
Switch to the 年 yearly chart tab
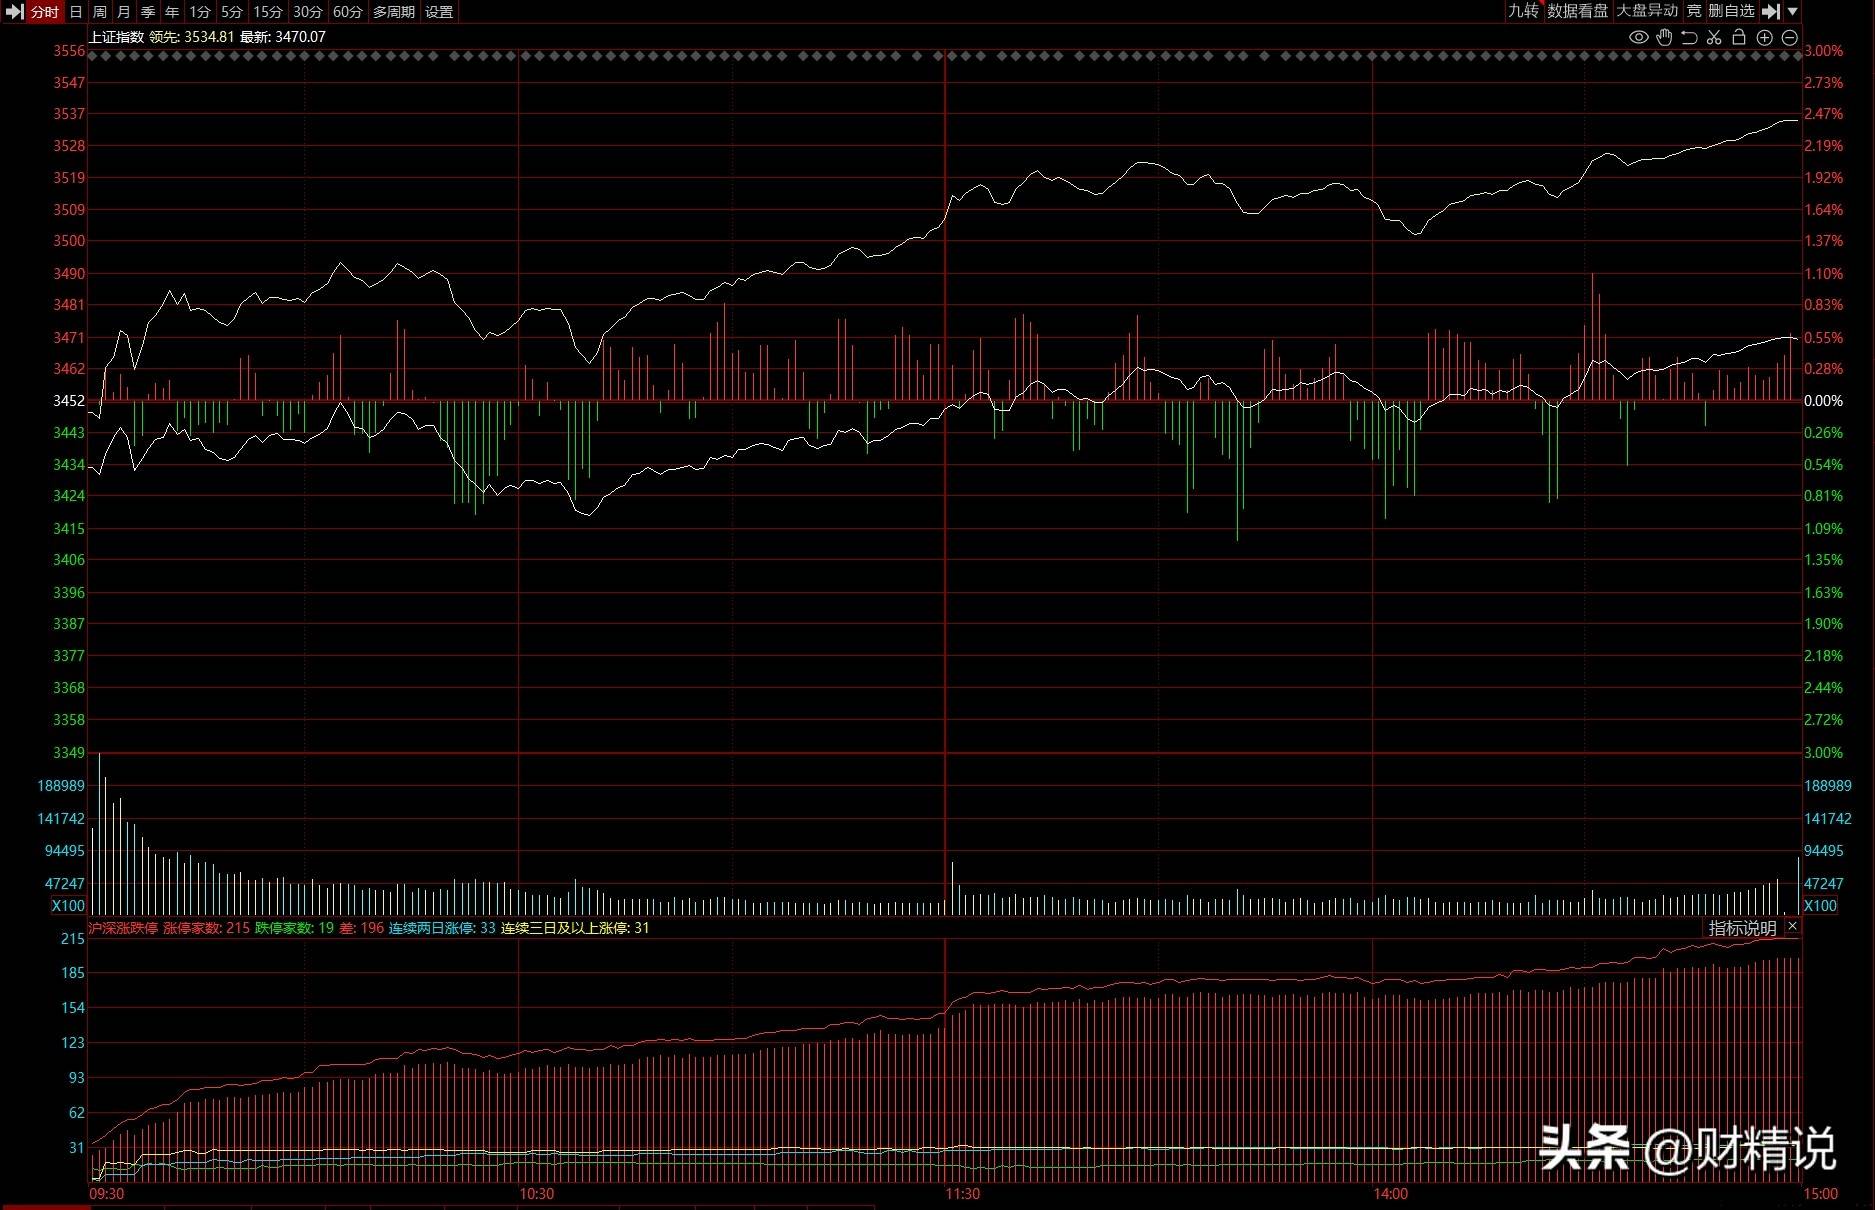coord(172,12)
